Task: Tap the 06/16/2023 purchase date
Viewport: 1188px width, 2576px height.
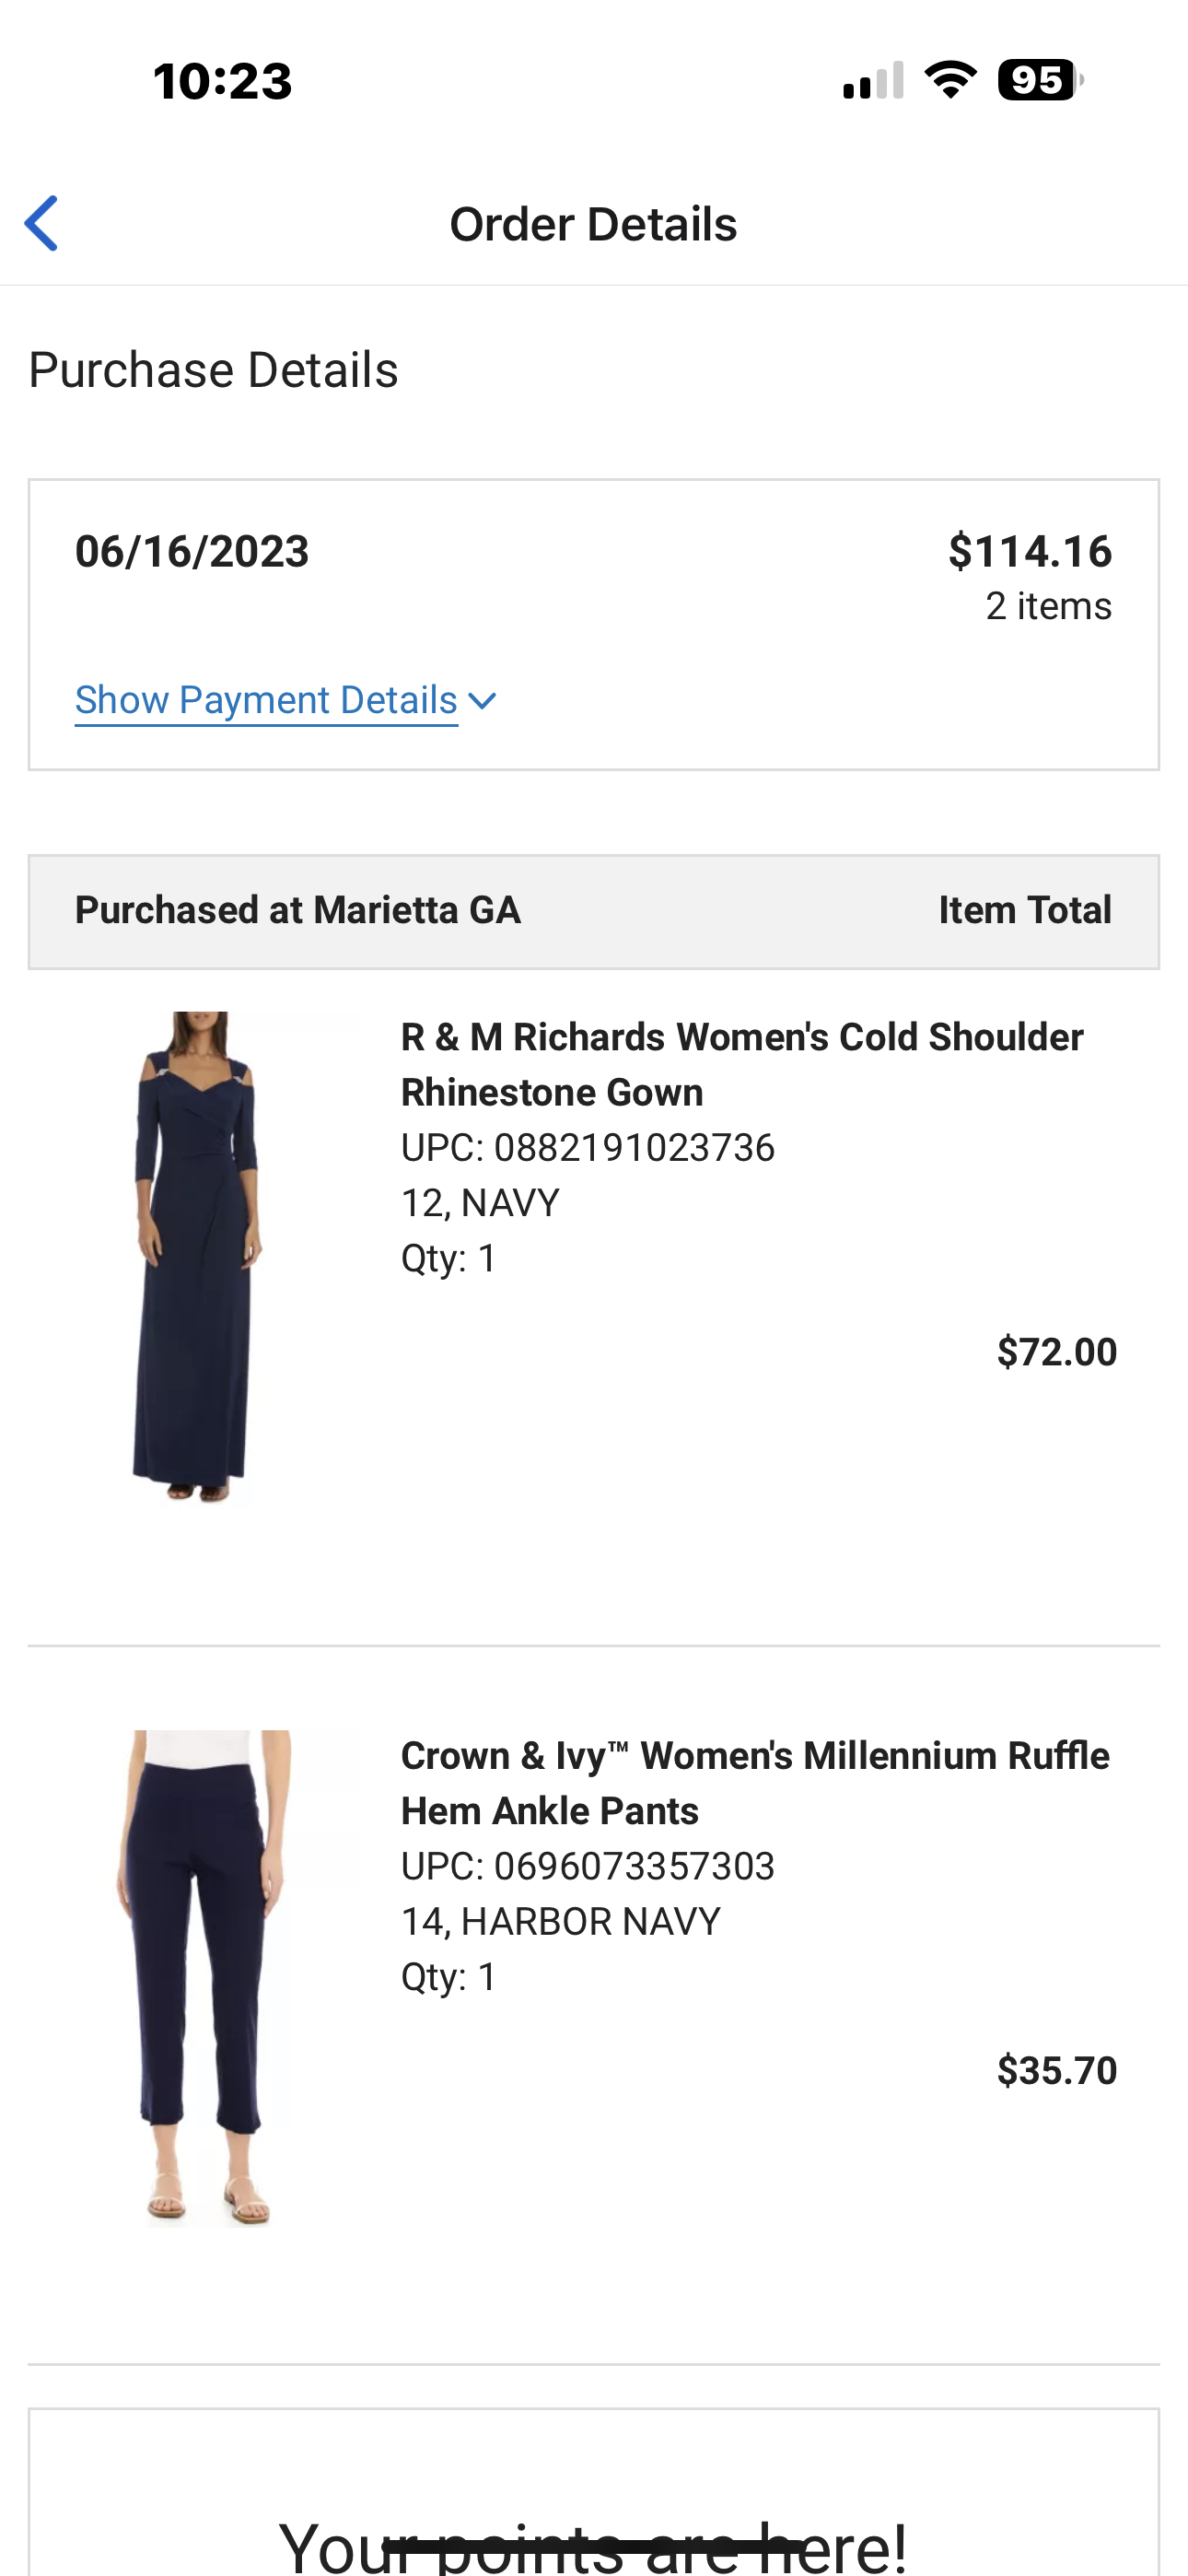Action: 192,551
